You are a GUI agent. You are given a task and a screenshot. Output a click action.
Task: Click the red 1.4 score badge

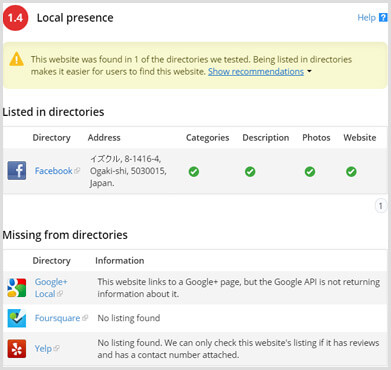(x=15, y=18)
